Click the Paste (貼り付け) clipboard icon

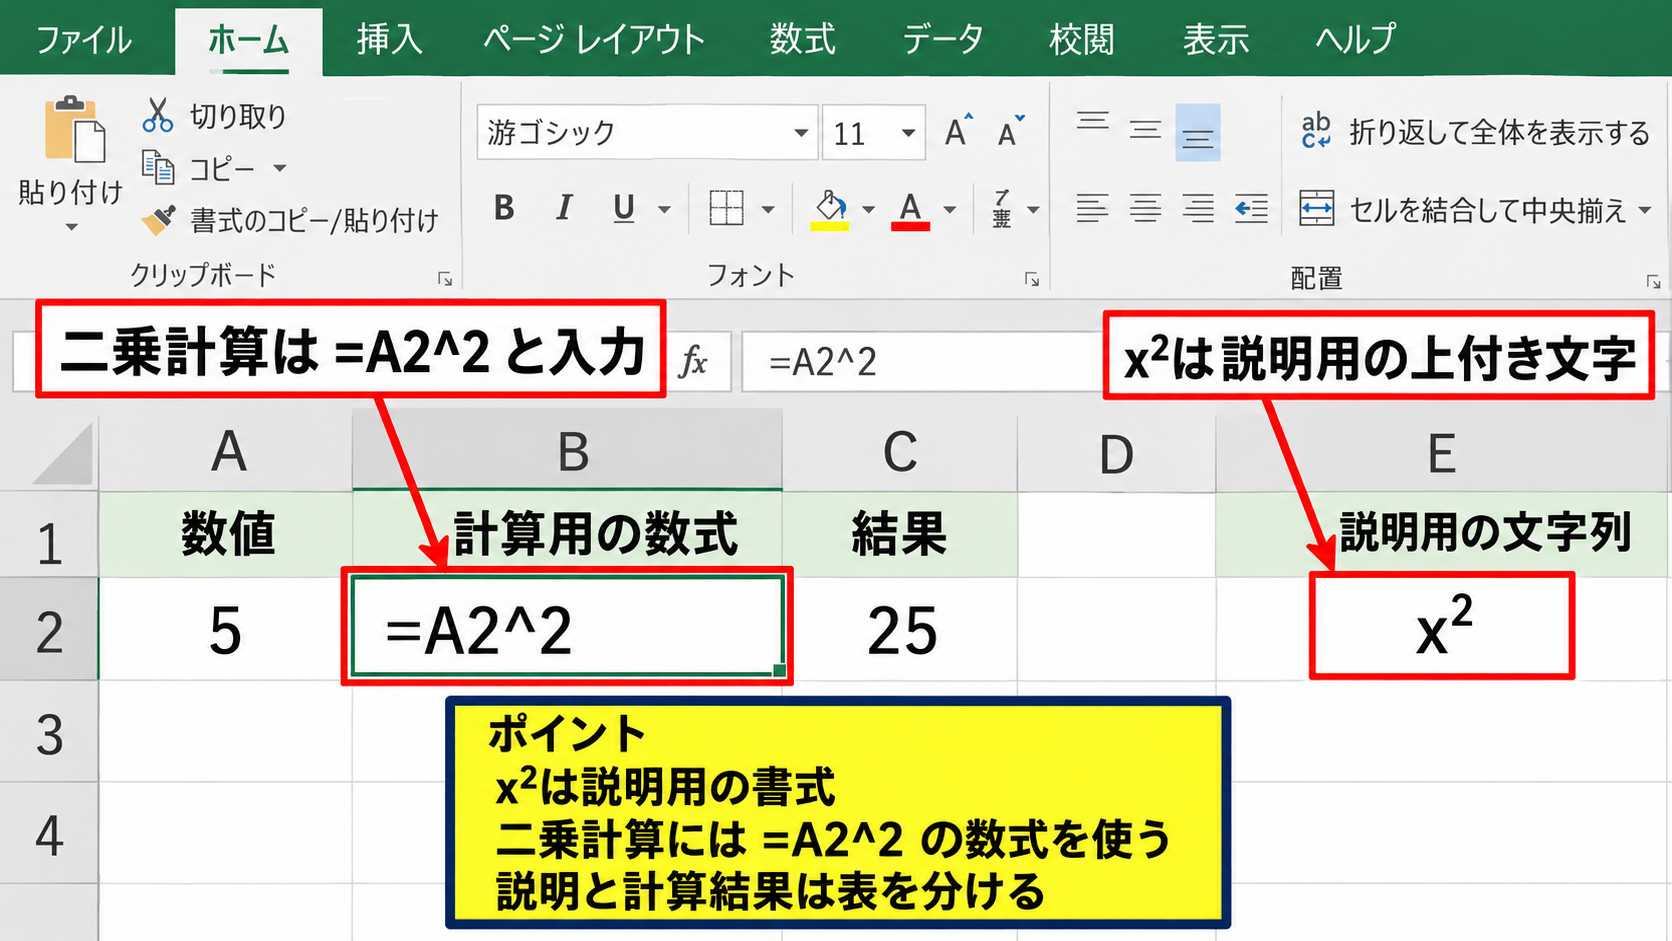coord(74,129)
